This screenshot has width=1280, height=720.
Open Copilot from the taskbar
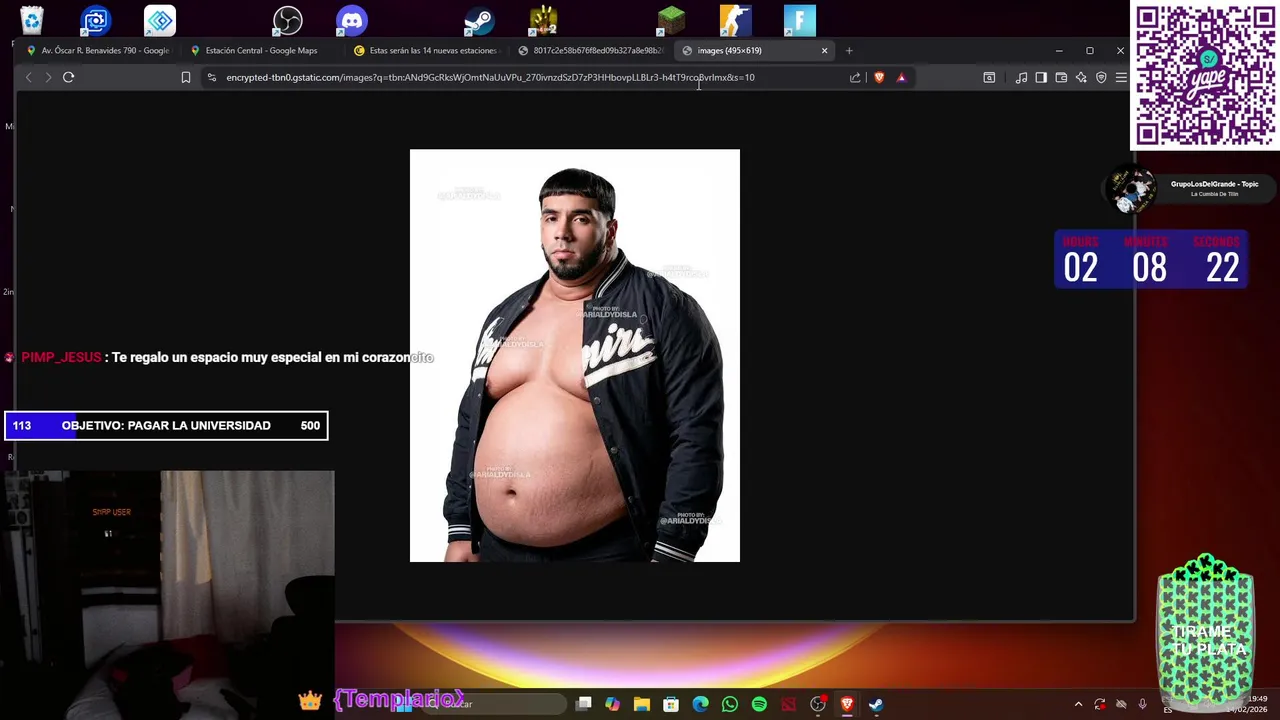point(612,704)
